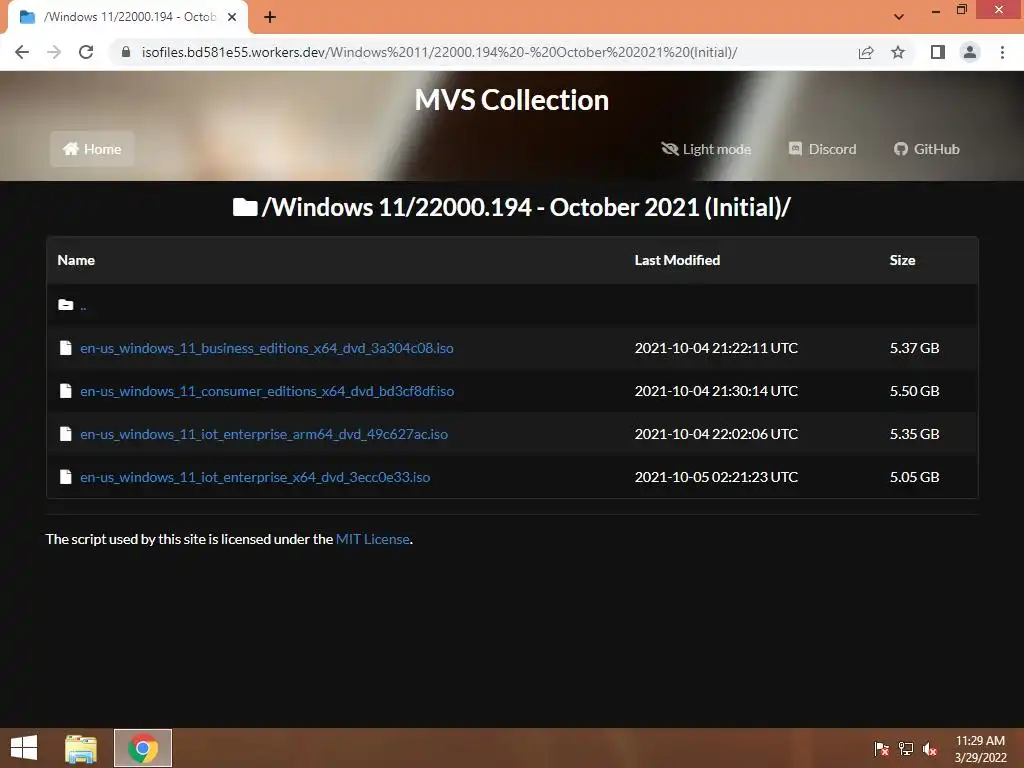1024x768 pixels.
Task: Click file icon beside business_editions iso
Action: tap(65, 347)
